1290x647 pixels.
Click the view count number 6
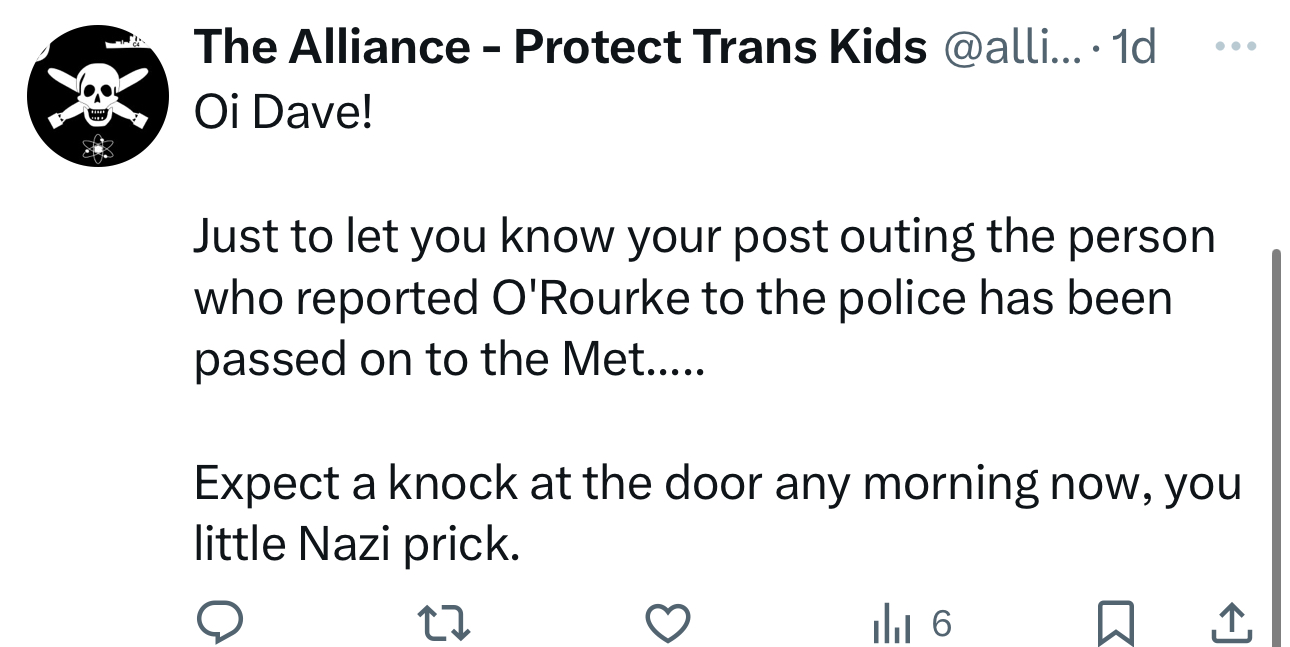tap(941, 625)
